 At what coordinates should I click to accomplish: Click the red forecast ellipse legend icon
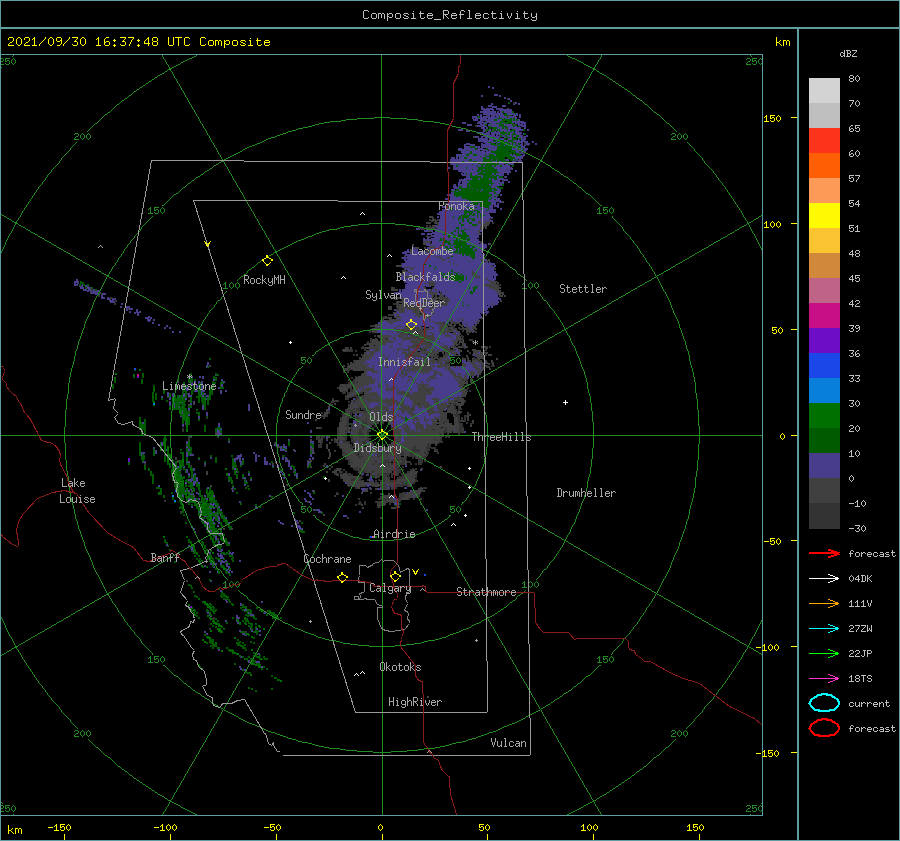click(x=824, y=728)
